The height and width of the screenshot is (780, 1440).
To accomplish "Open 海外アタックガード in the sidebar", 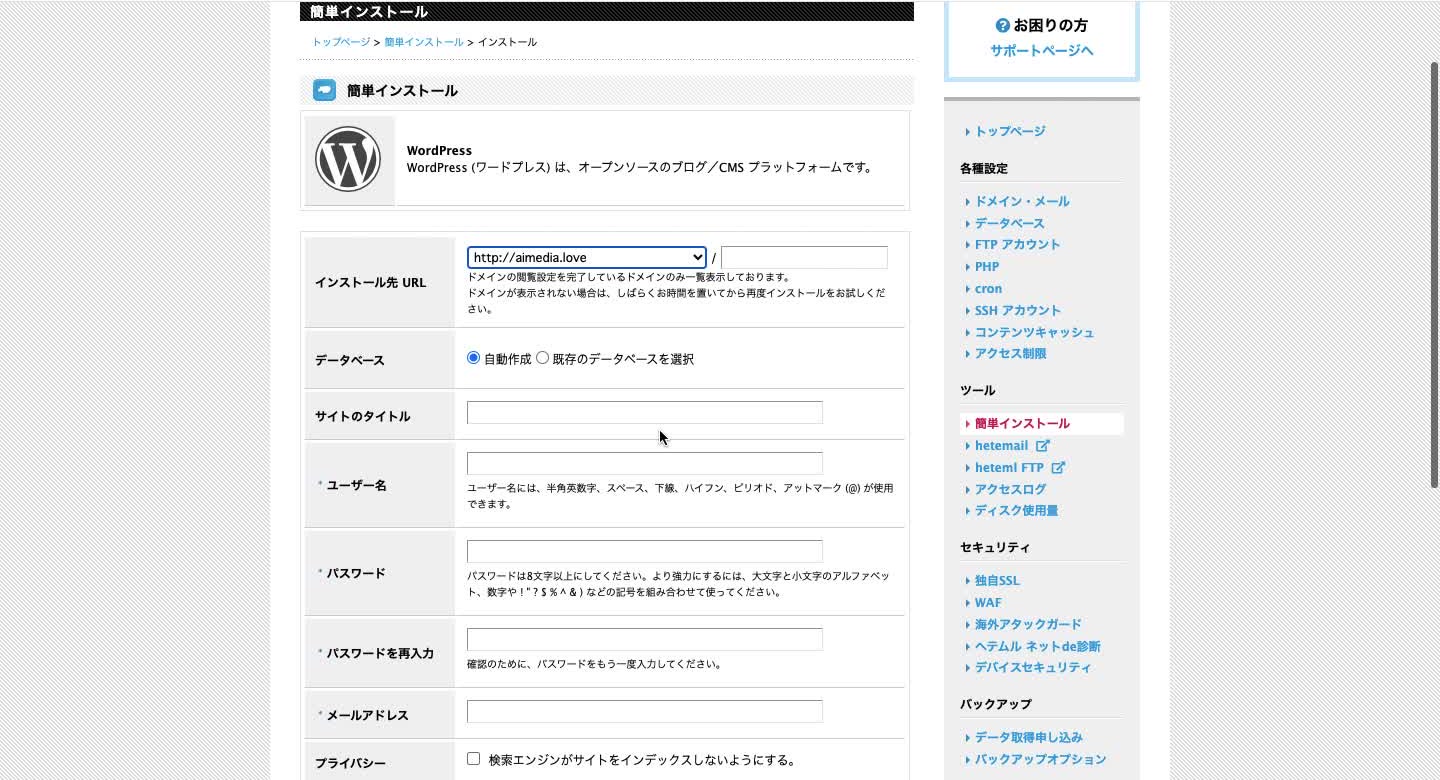I will [x=1028, y=624].
